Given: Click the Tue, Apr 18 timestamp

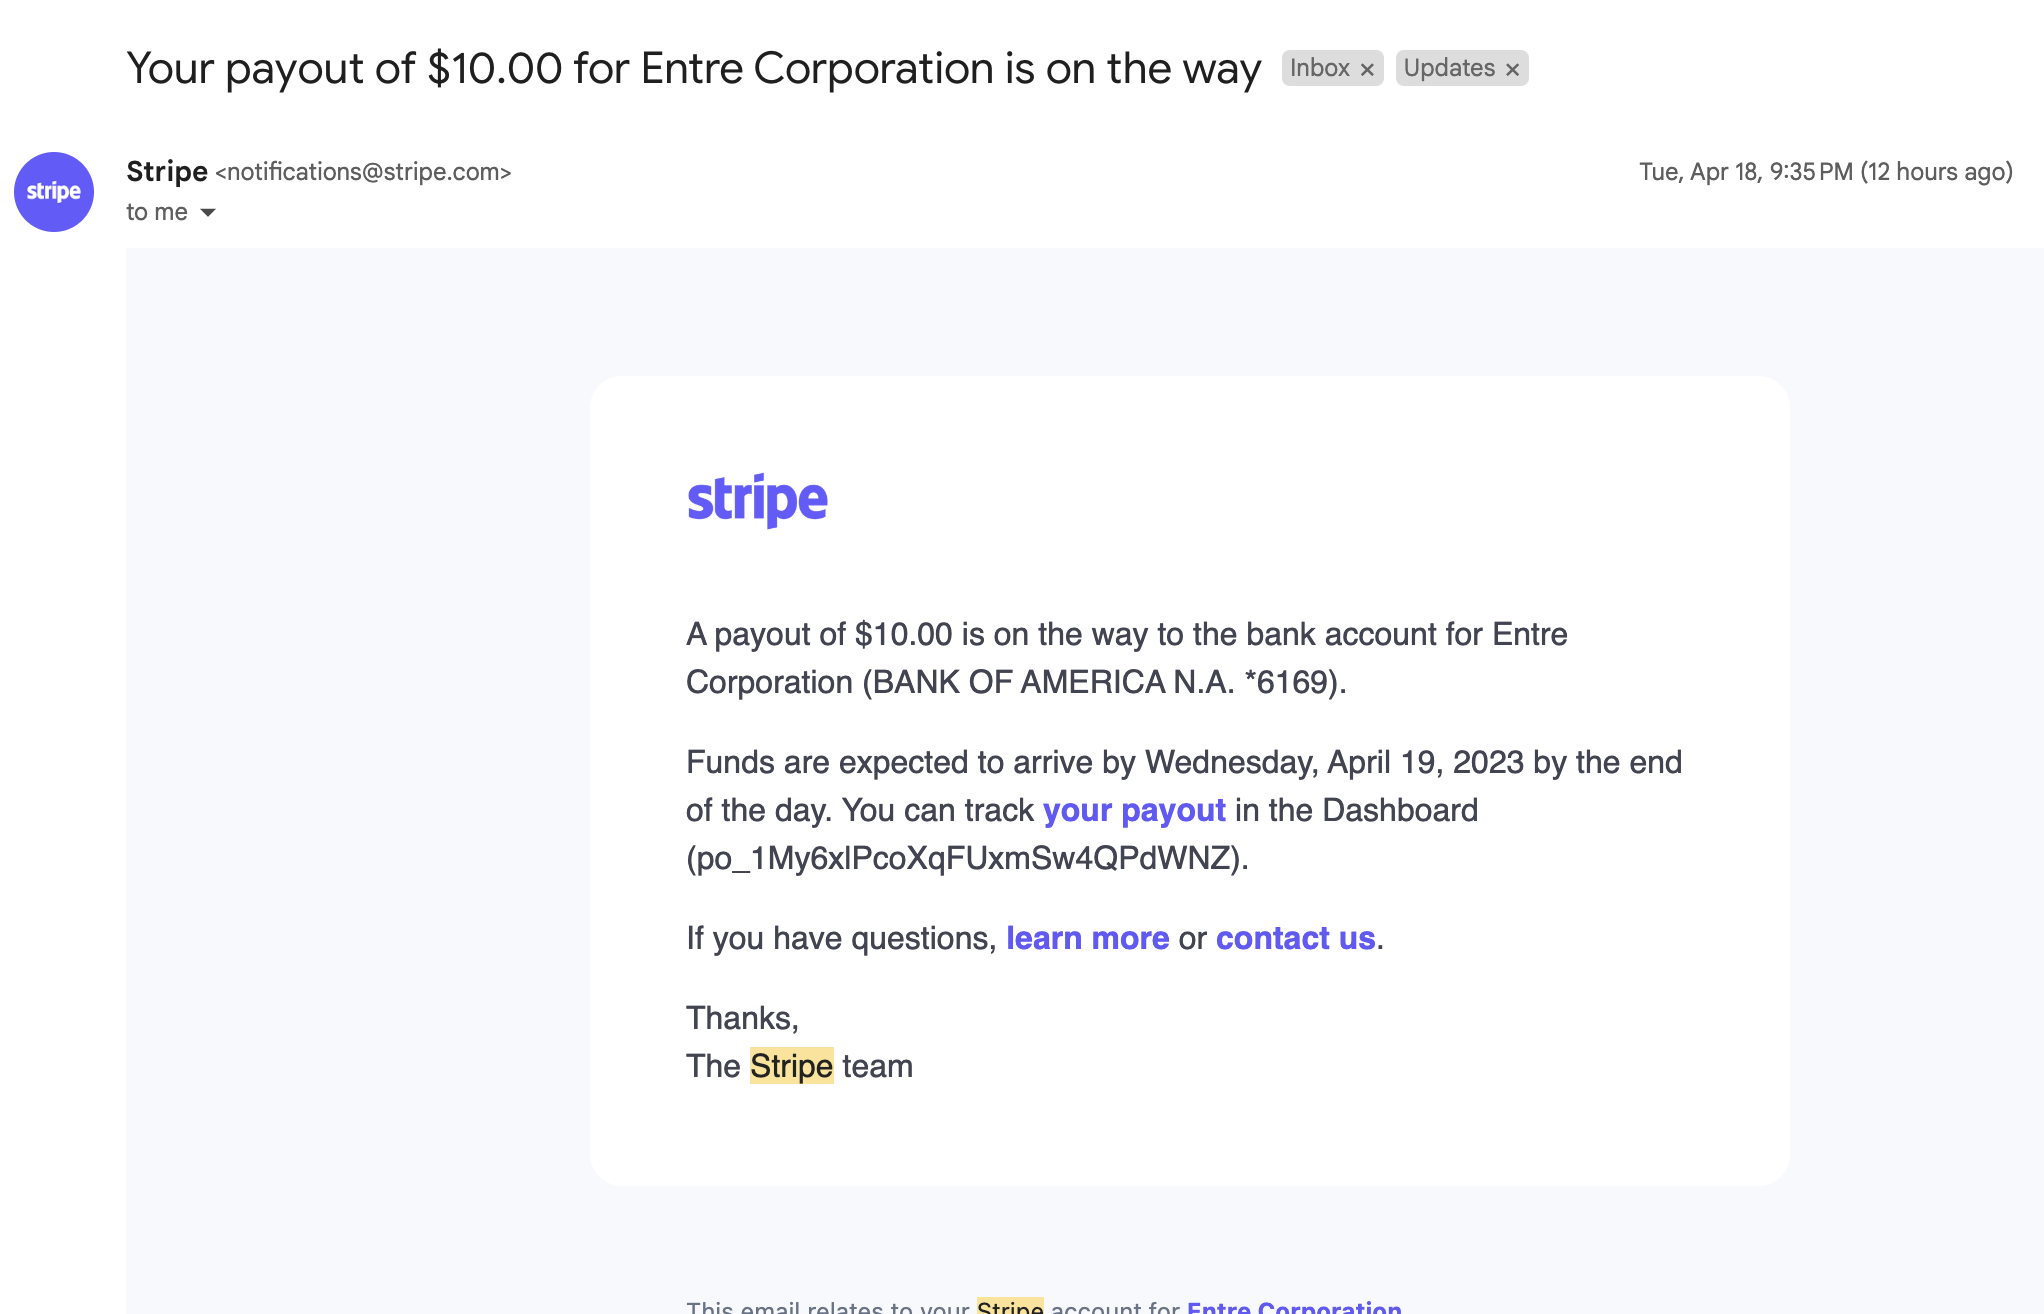Looking at the screenshot, I should (x=1826, y=172).
